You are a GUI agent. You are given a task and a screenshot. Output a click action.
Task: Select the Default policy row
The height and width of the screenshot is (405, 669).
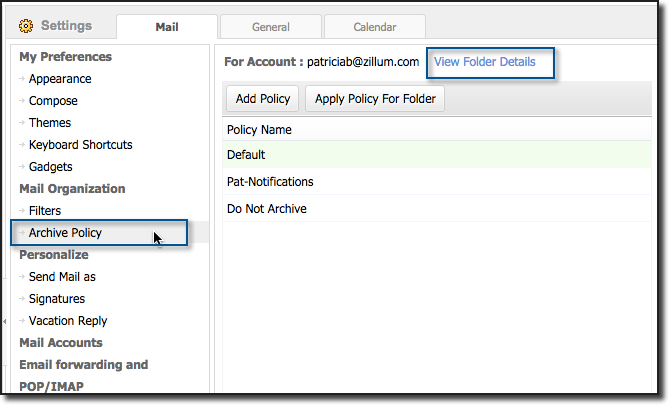437,154
